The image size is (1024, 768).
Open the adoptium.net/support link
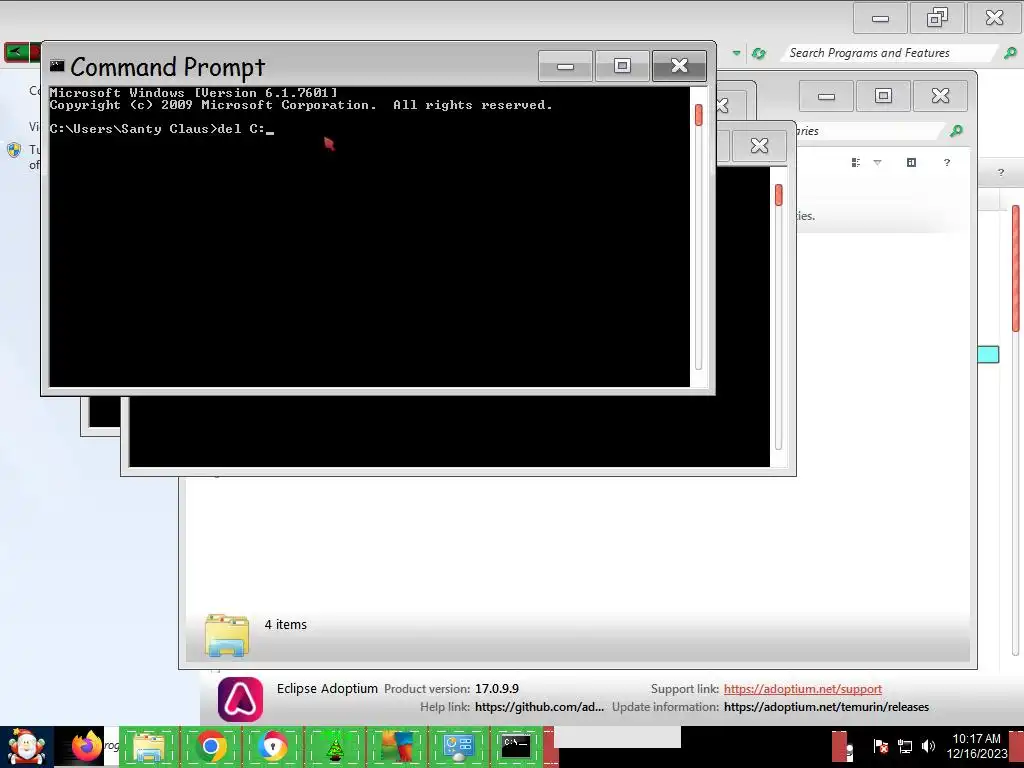pyautogui.click(x=803, y=689)
